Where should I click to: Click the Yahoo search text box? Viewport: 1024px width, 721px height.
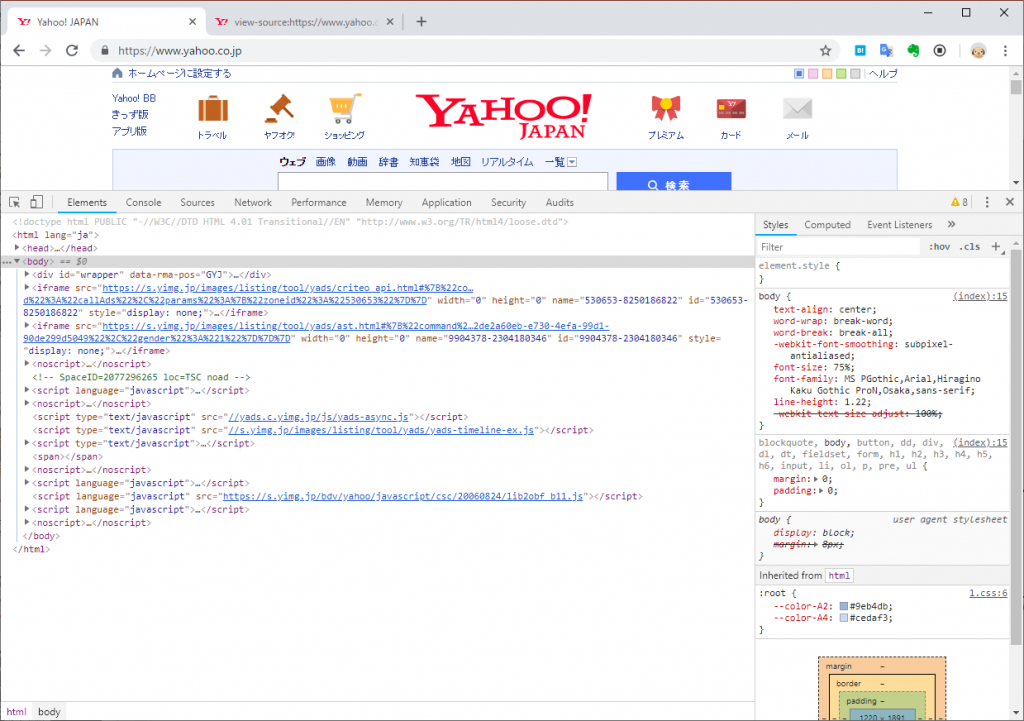coord(443,182)
